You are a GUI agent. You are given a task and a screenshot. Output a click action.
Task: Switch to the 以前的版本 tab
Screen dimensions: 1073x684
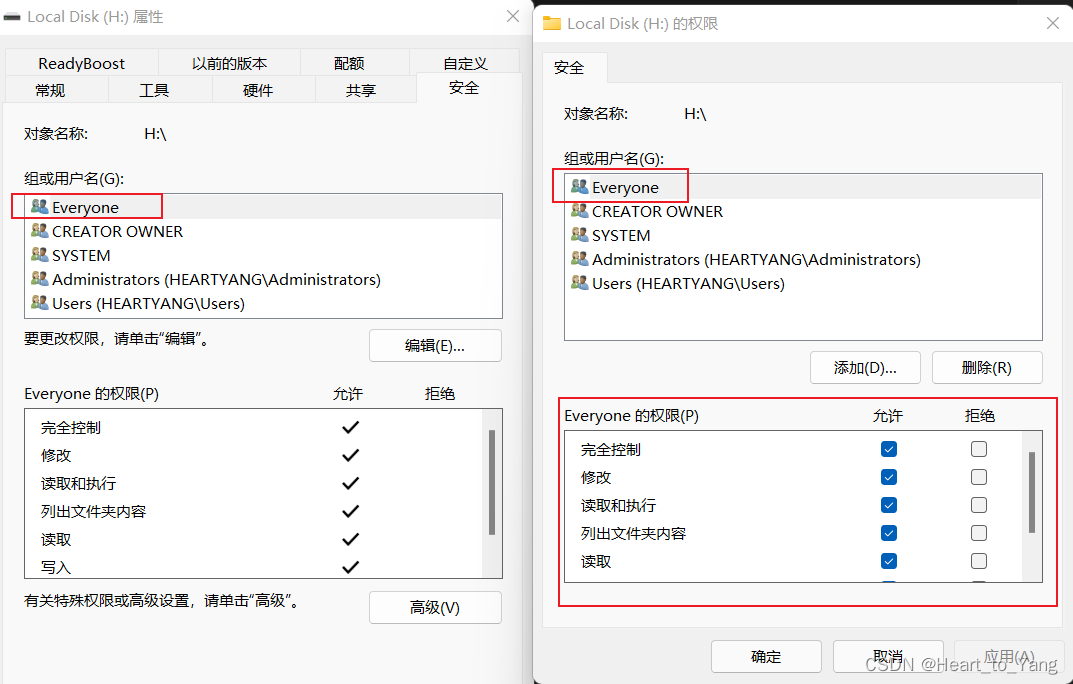[x=228, y=62]
